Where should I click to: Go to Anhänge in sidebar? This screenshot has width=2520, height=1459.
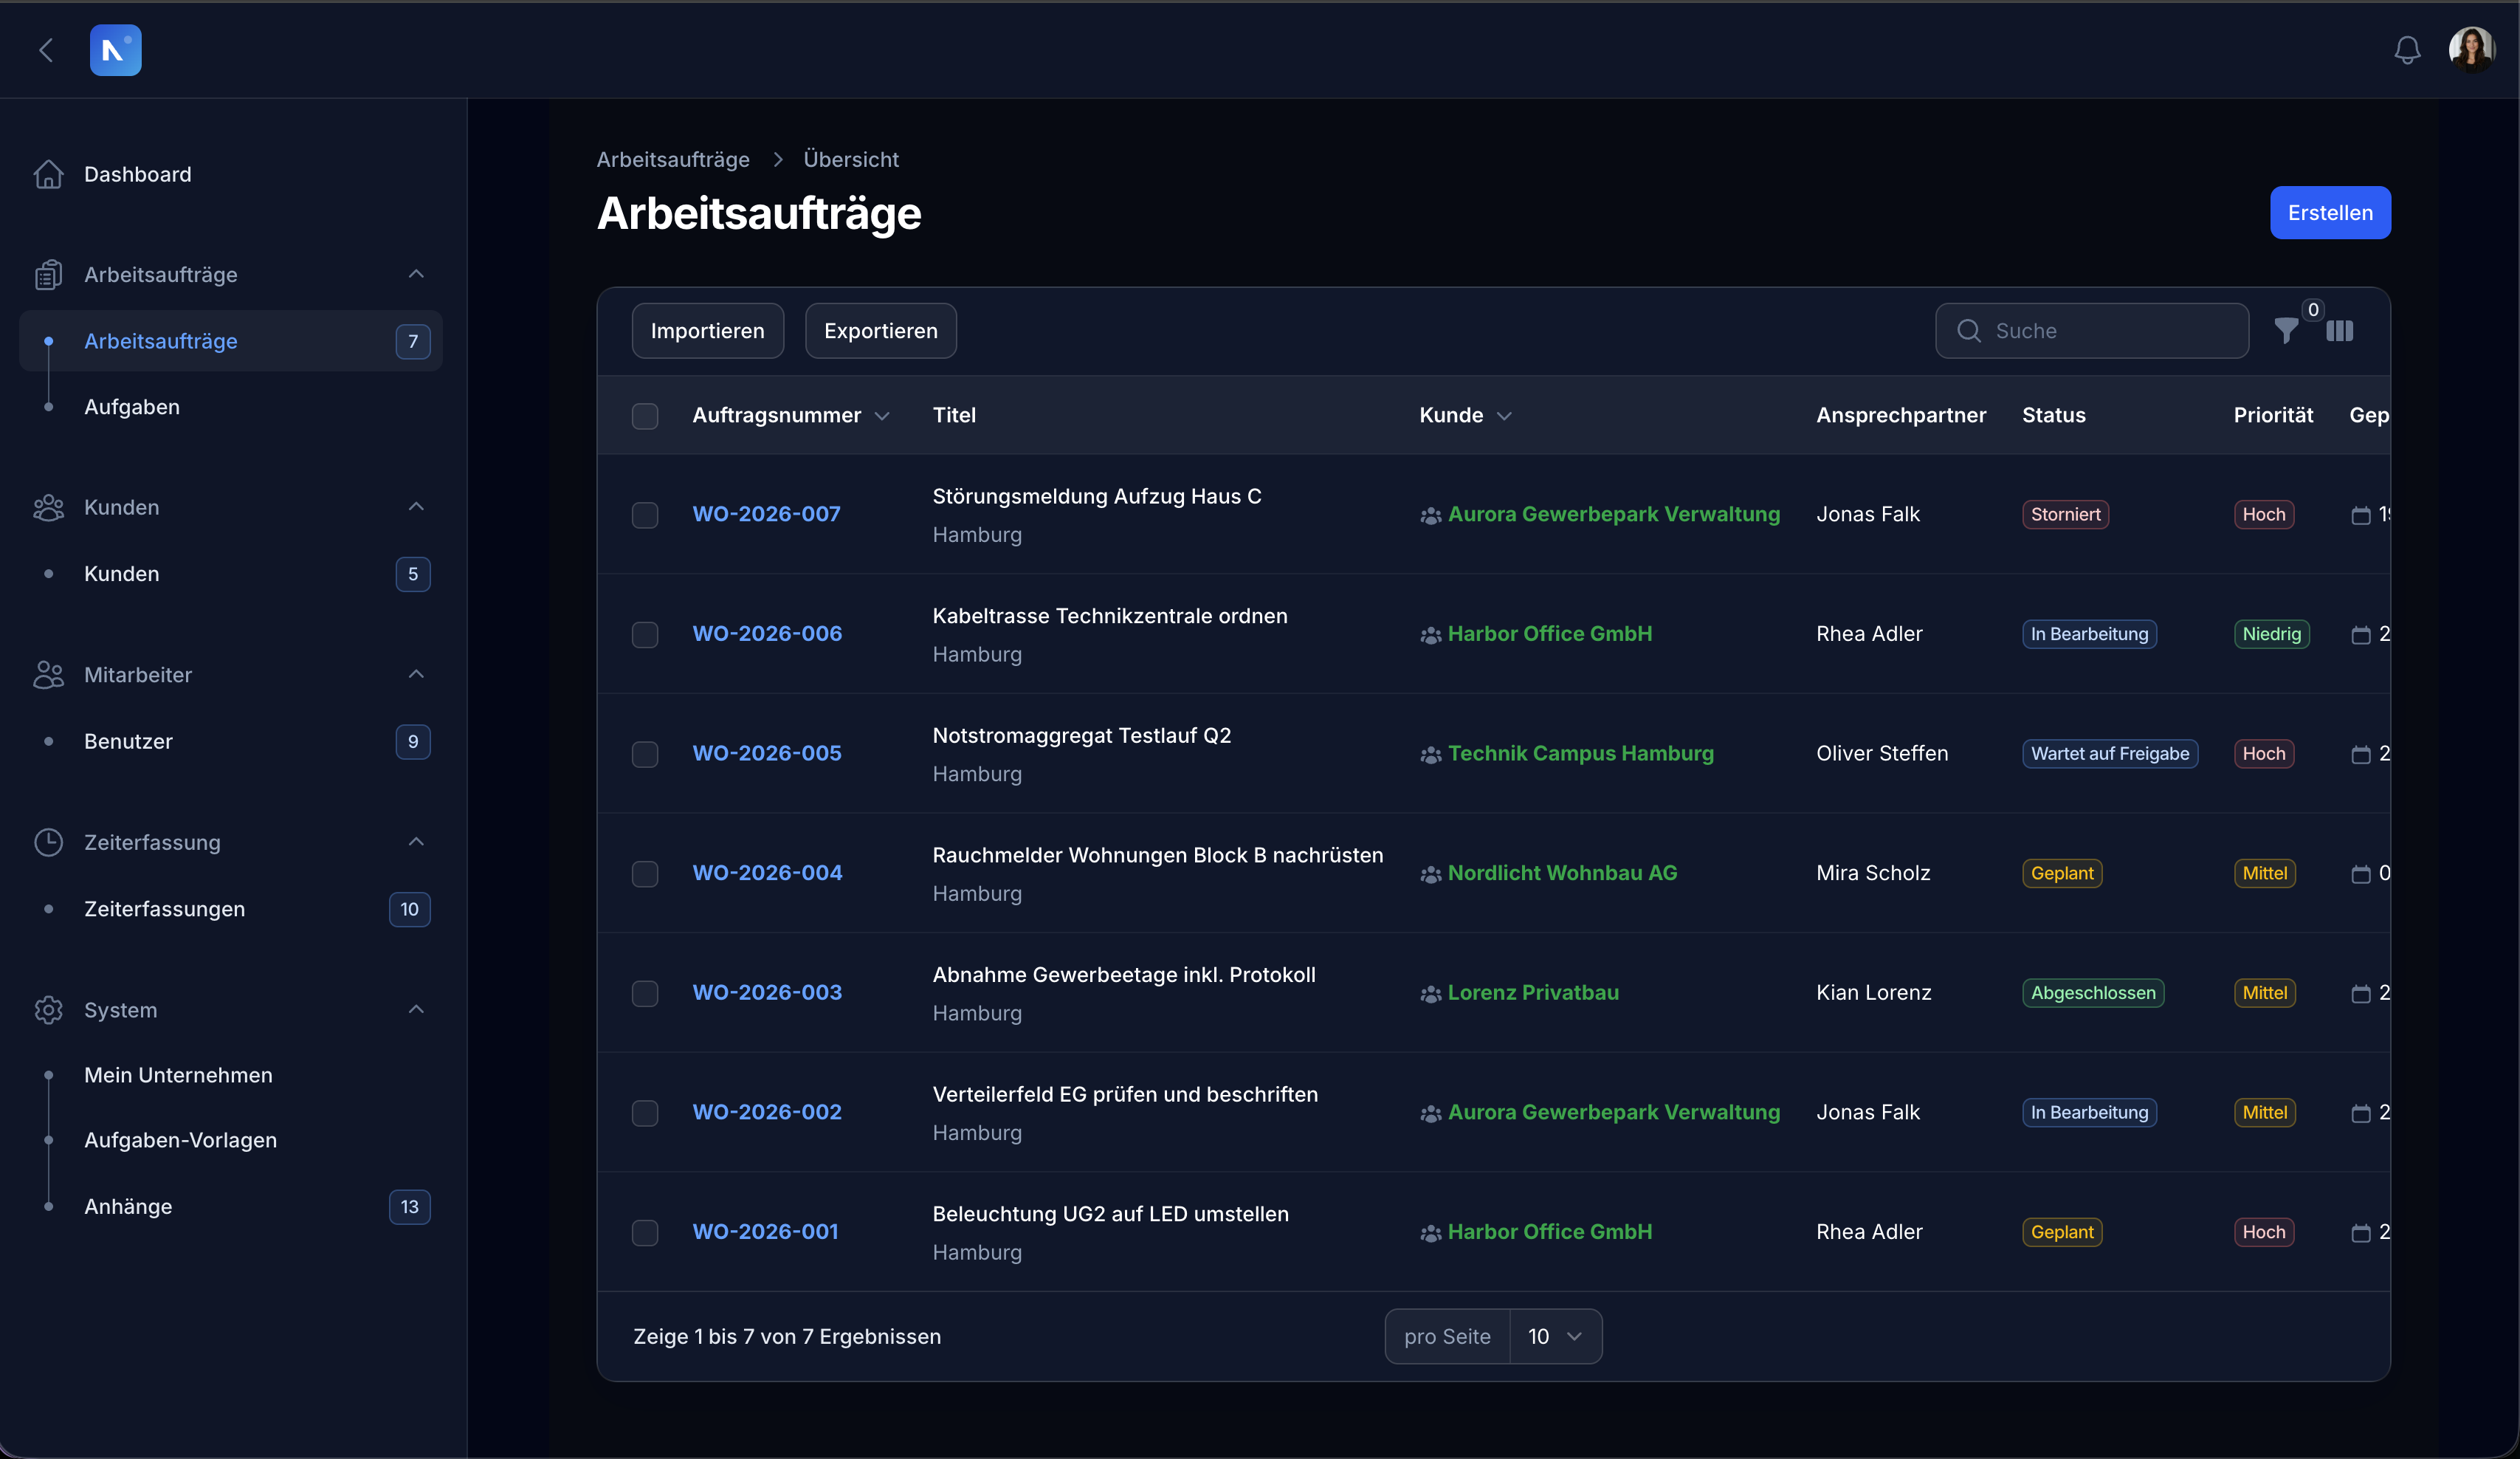(128, 1206)
